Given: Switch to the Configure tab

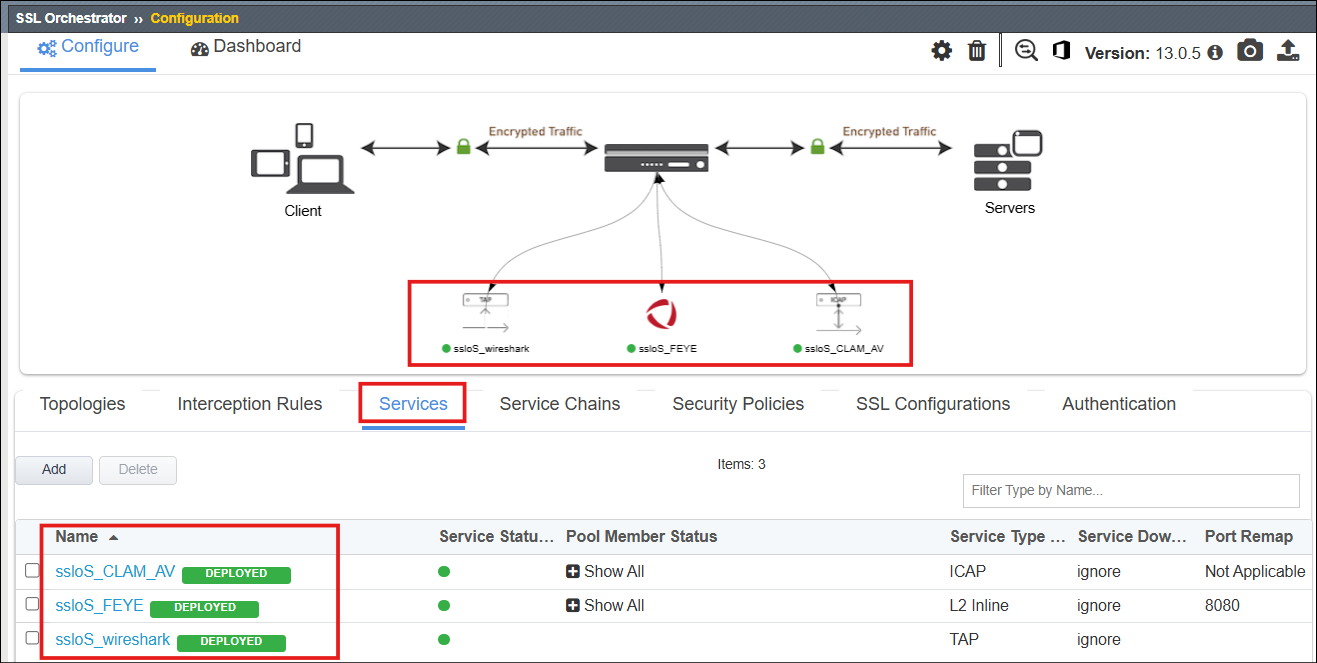Looking at the screenshot, I should (88, 48).
